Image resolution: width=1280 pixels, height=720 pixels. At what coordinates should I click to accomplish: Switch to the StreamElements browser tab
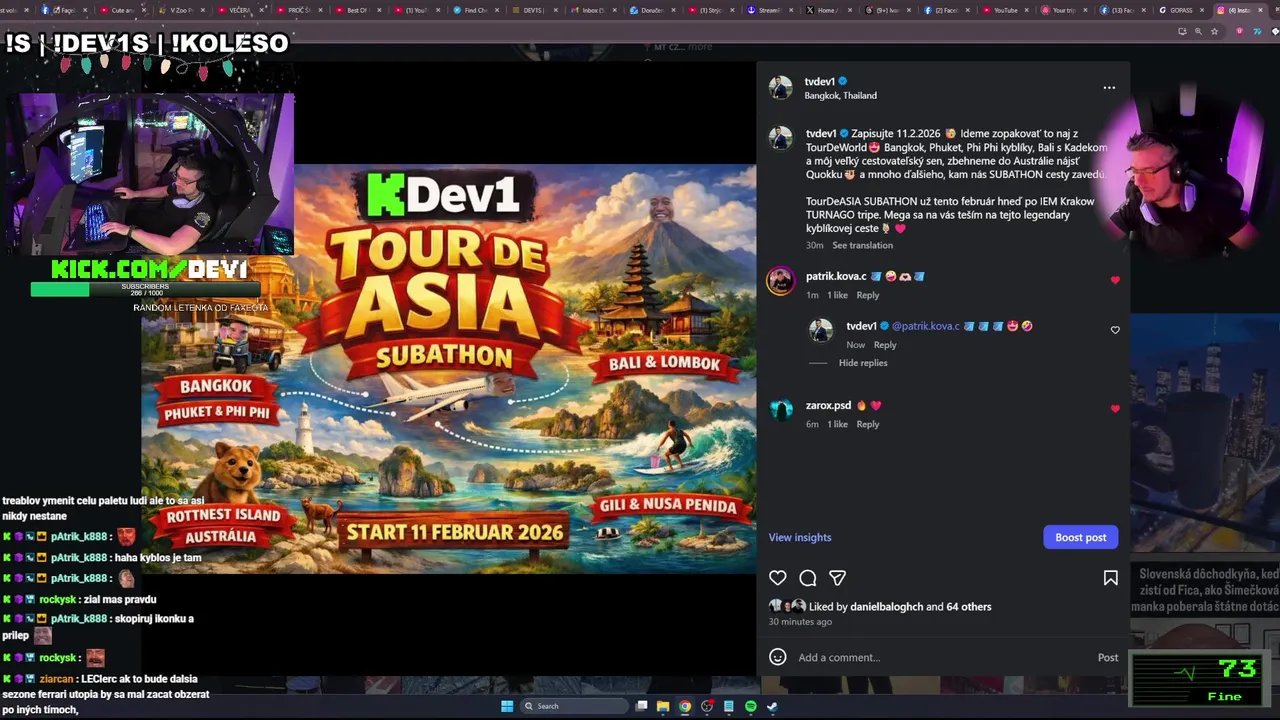pyautogui.click(x=767, y=10)
